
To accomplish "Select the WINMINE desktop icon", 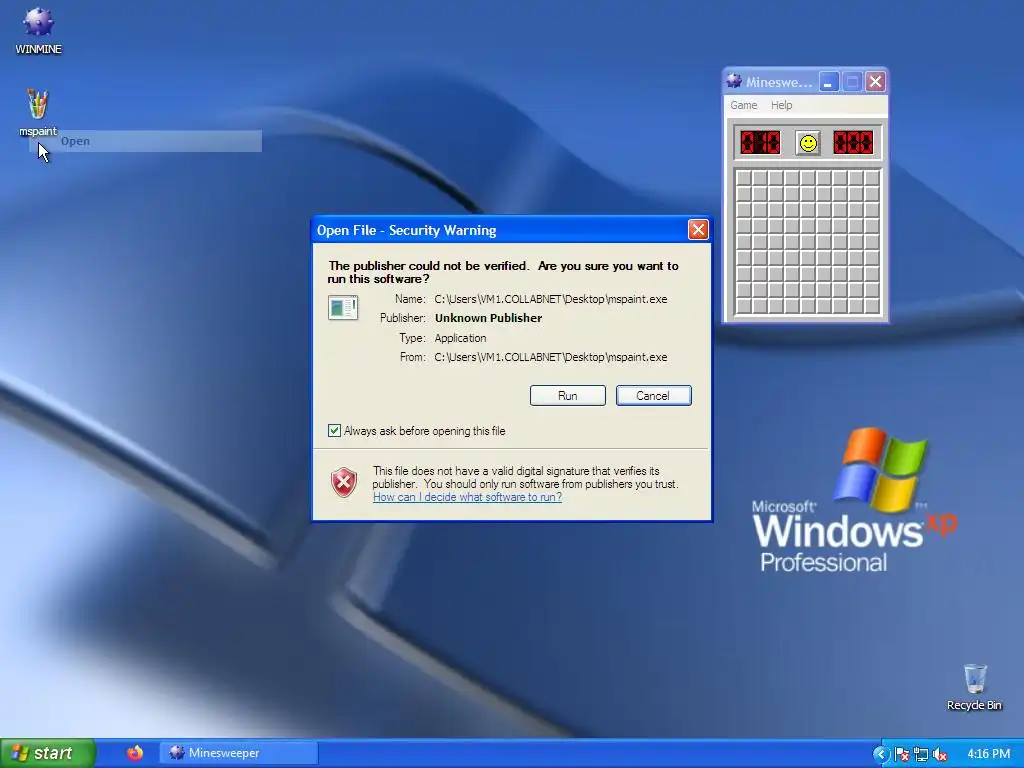I will tap(38, 31).
